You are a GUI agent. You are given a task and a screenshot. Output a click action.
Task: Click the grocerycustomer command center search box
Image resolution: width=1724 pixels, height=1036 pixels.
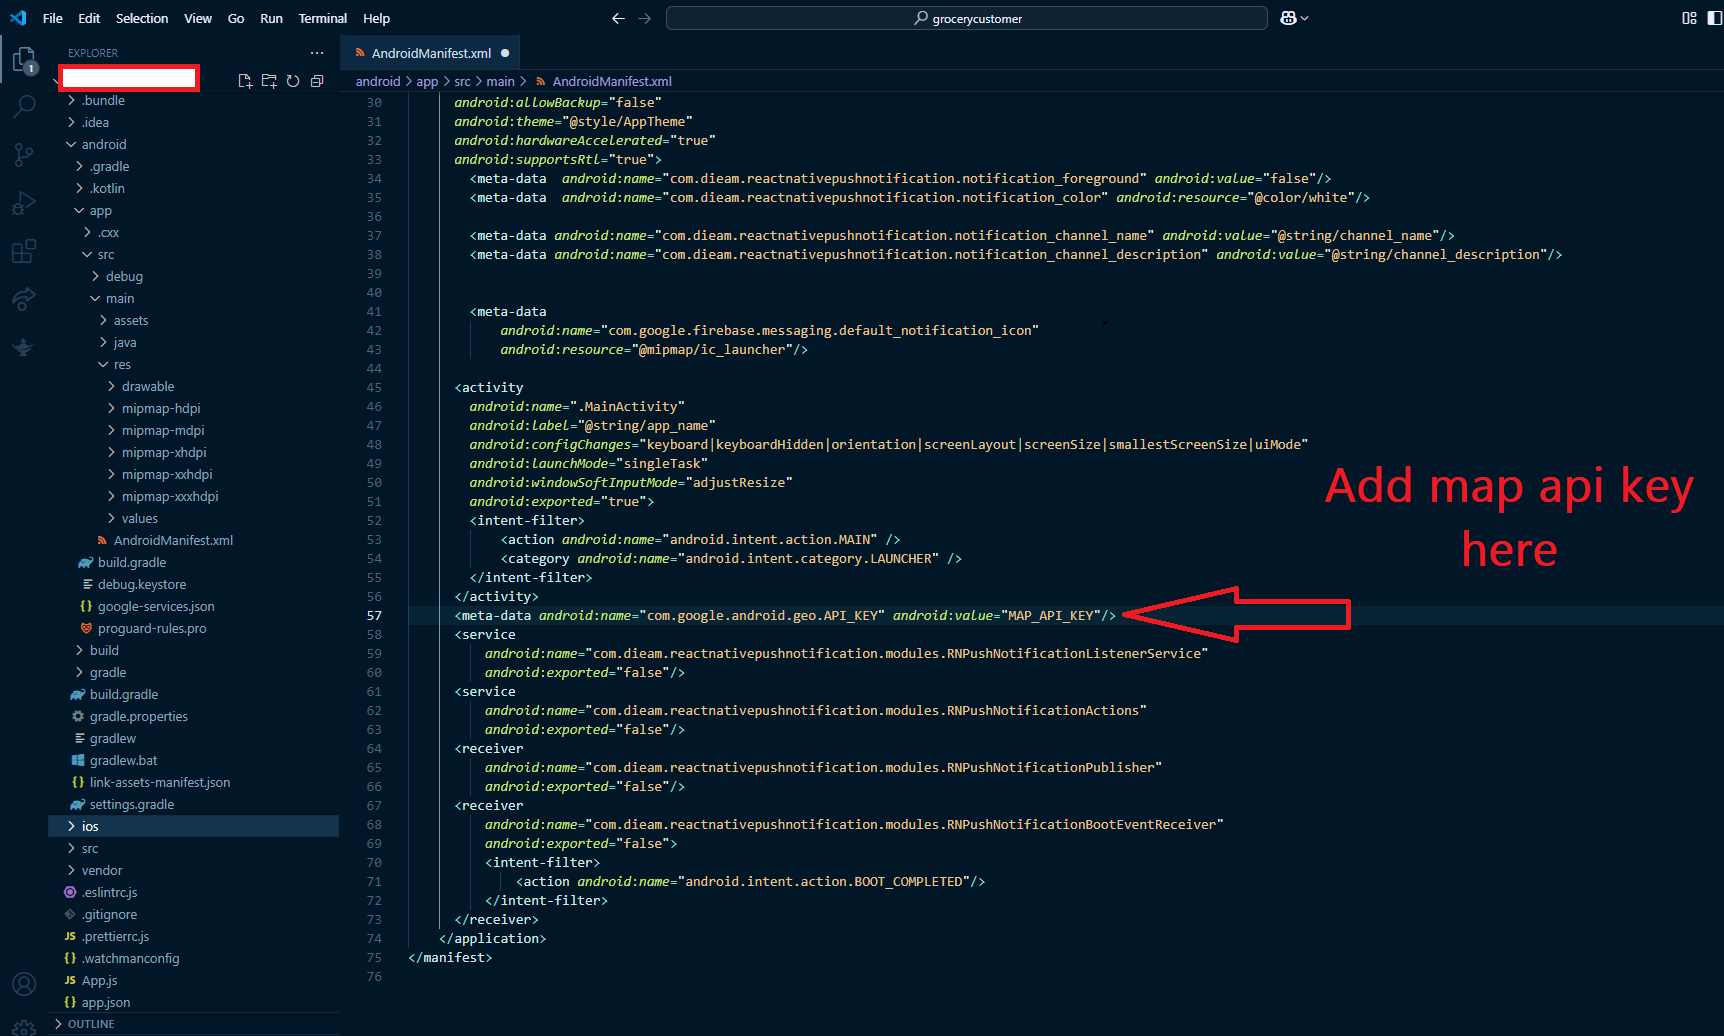(x=967, y=18)
